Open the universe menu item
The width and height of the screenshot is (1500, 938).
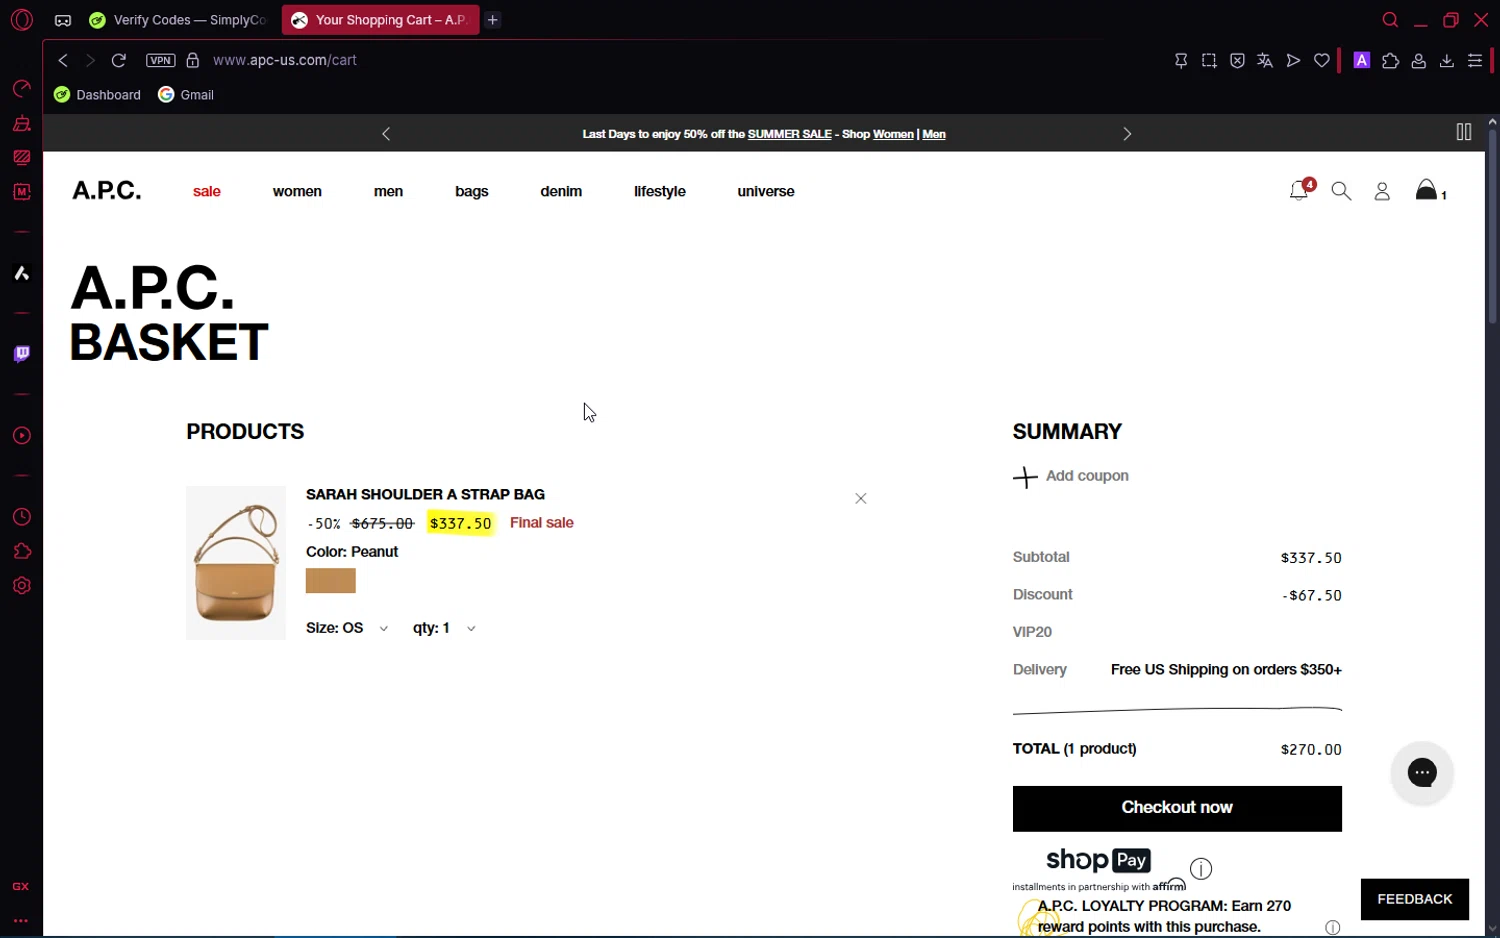766,191
